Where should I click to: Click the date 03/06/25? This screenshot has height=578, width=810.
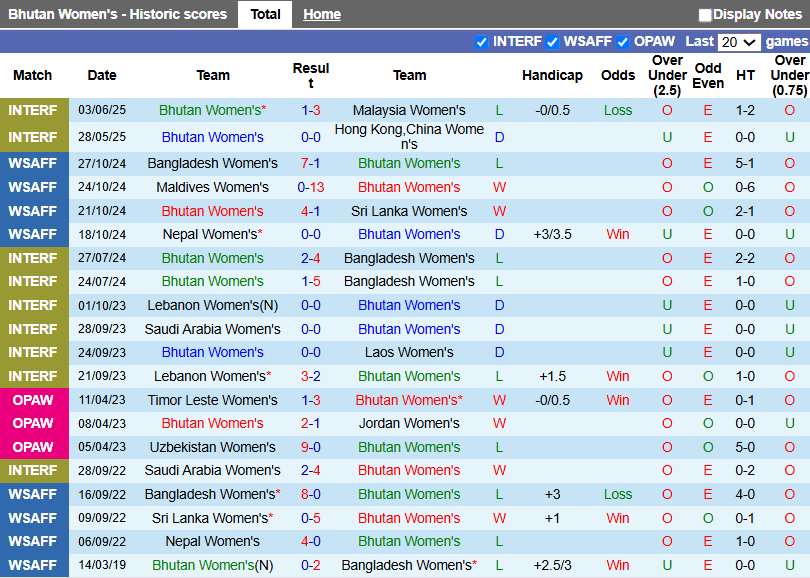102,110
